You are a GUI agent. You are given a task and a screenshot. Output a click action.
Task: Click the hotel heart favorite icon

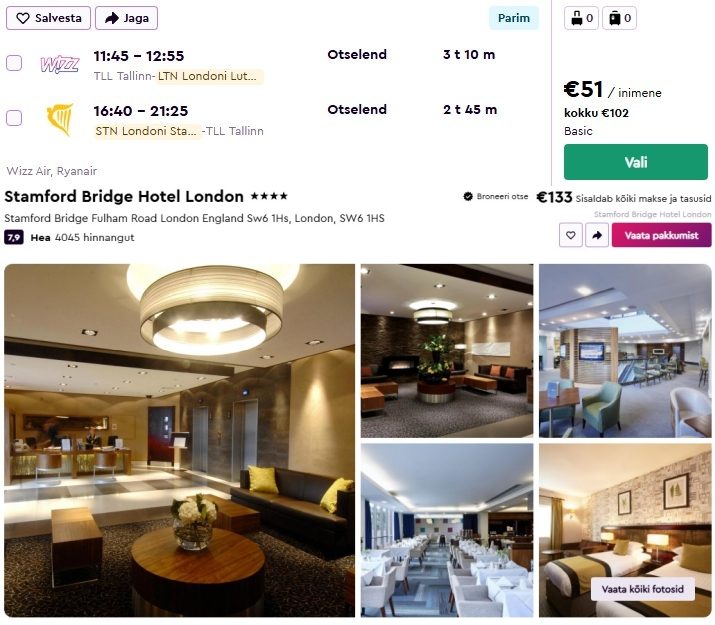point(570,235)
